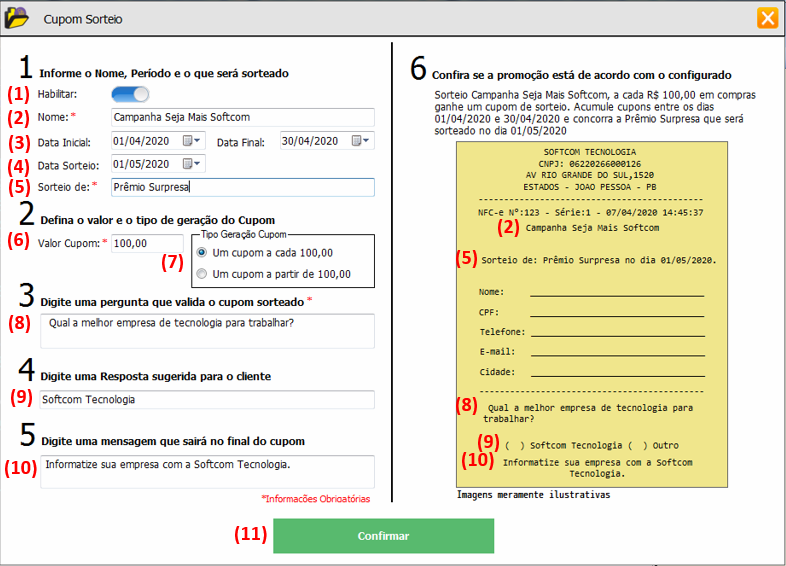This screenshot has height=566, width=786.
Task: Select 'Um cupom a partir de 100,00' option
Action: coord(203,274)
